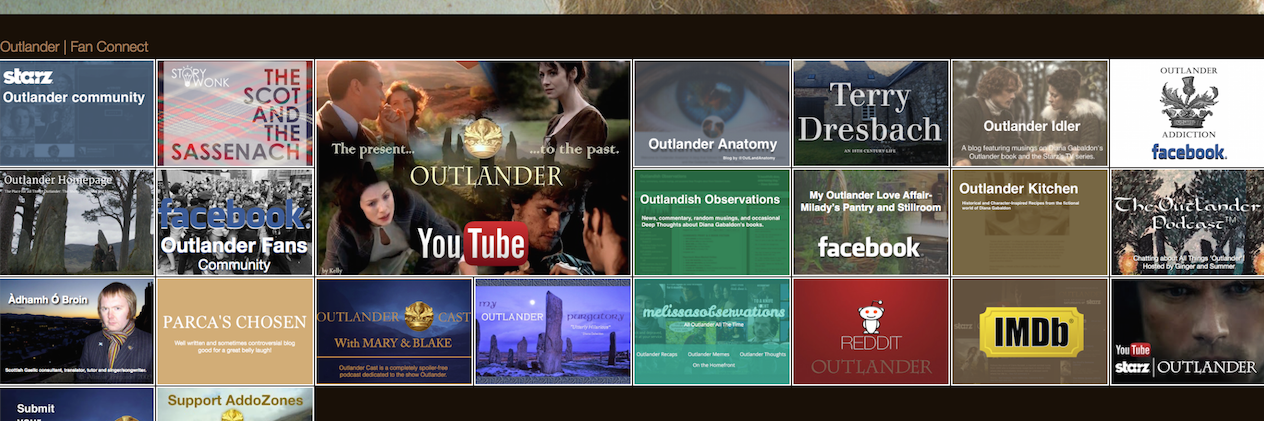
Task: Open the Outlander Cast with Mary & Blake tile
Action: (x=394, y=331)
